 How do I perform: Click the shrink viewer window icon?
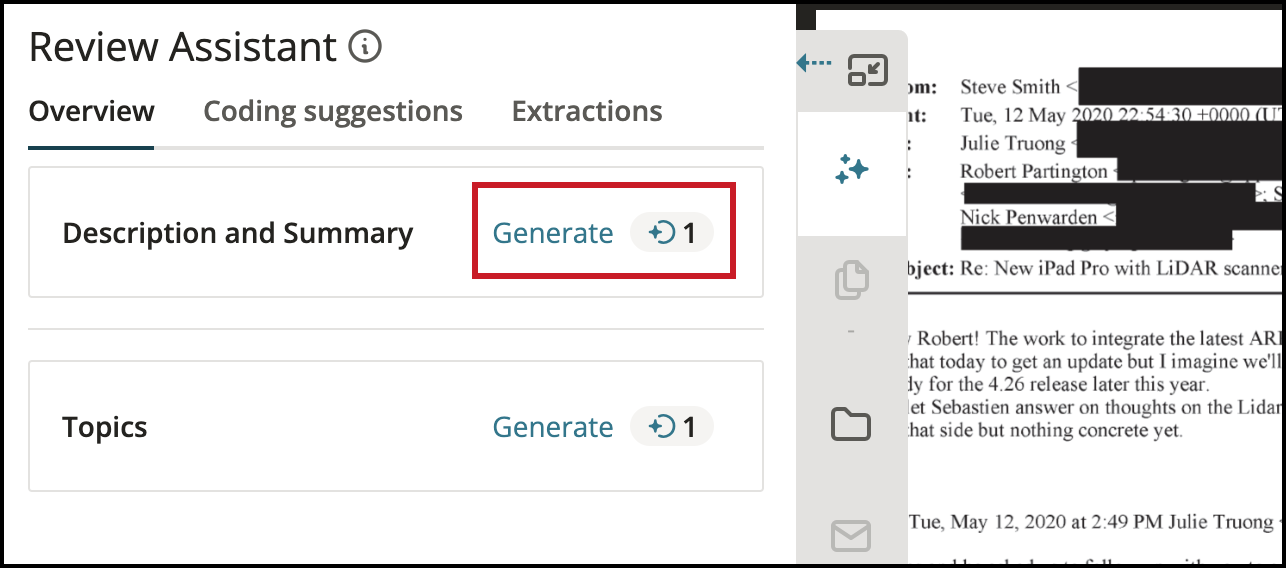[x=868, y=70]
